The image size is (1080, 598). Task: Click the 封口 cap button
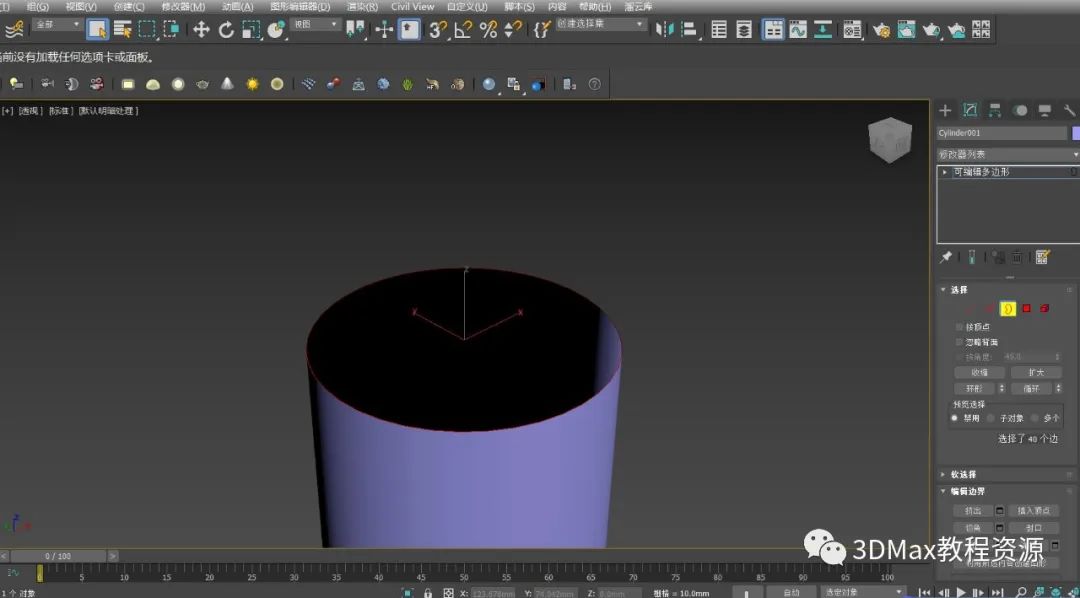(1034, 527)
